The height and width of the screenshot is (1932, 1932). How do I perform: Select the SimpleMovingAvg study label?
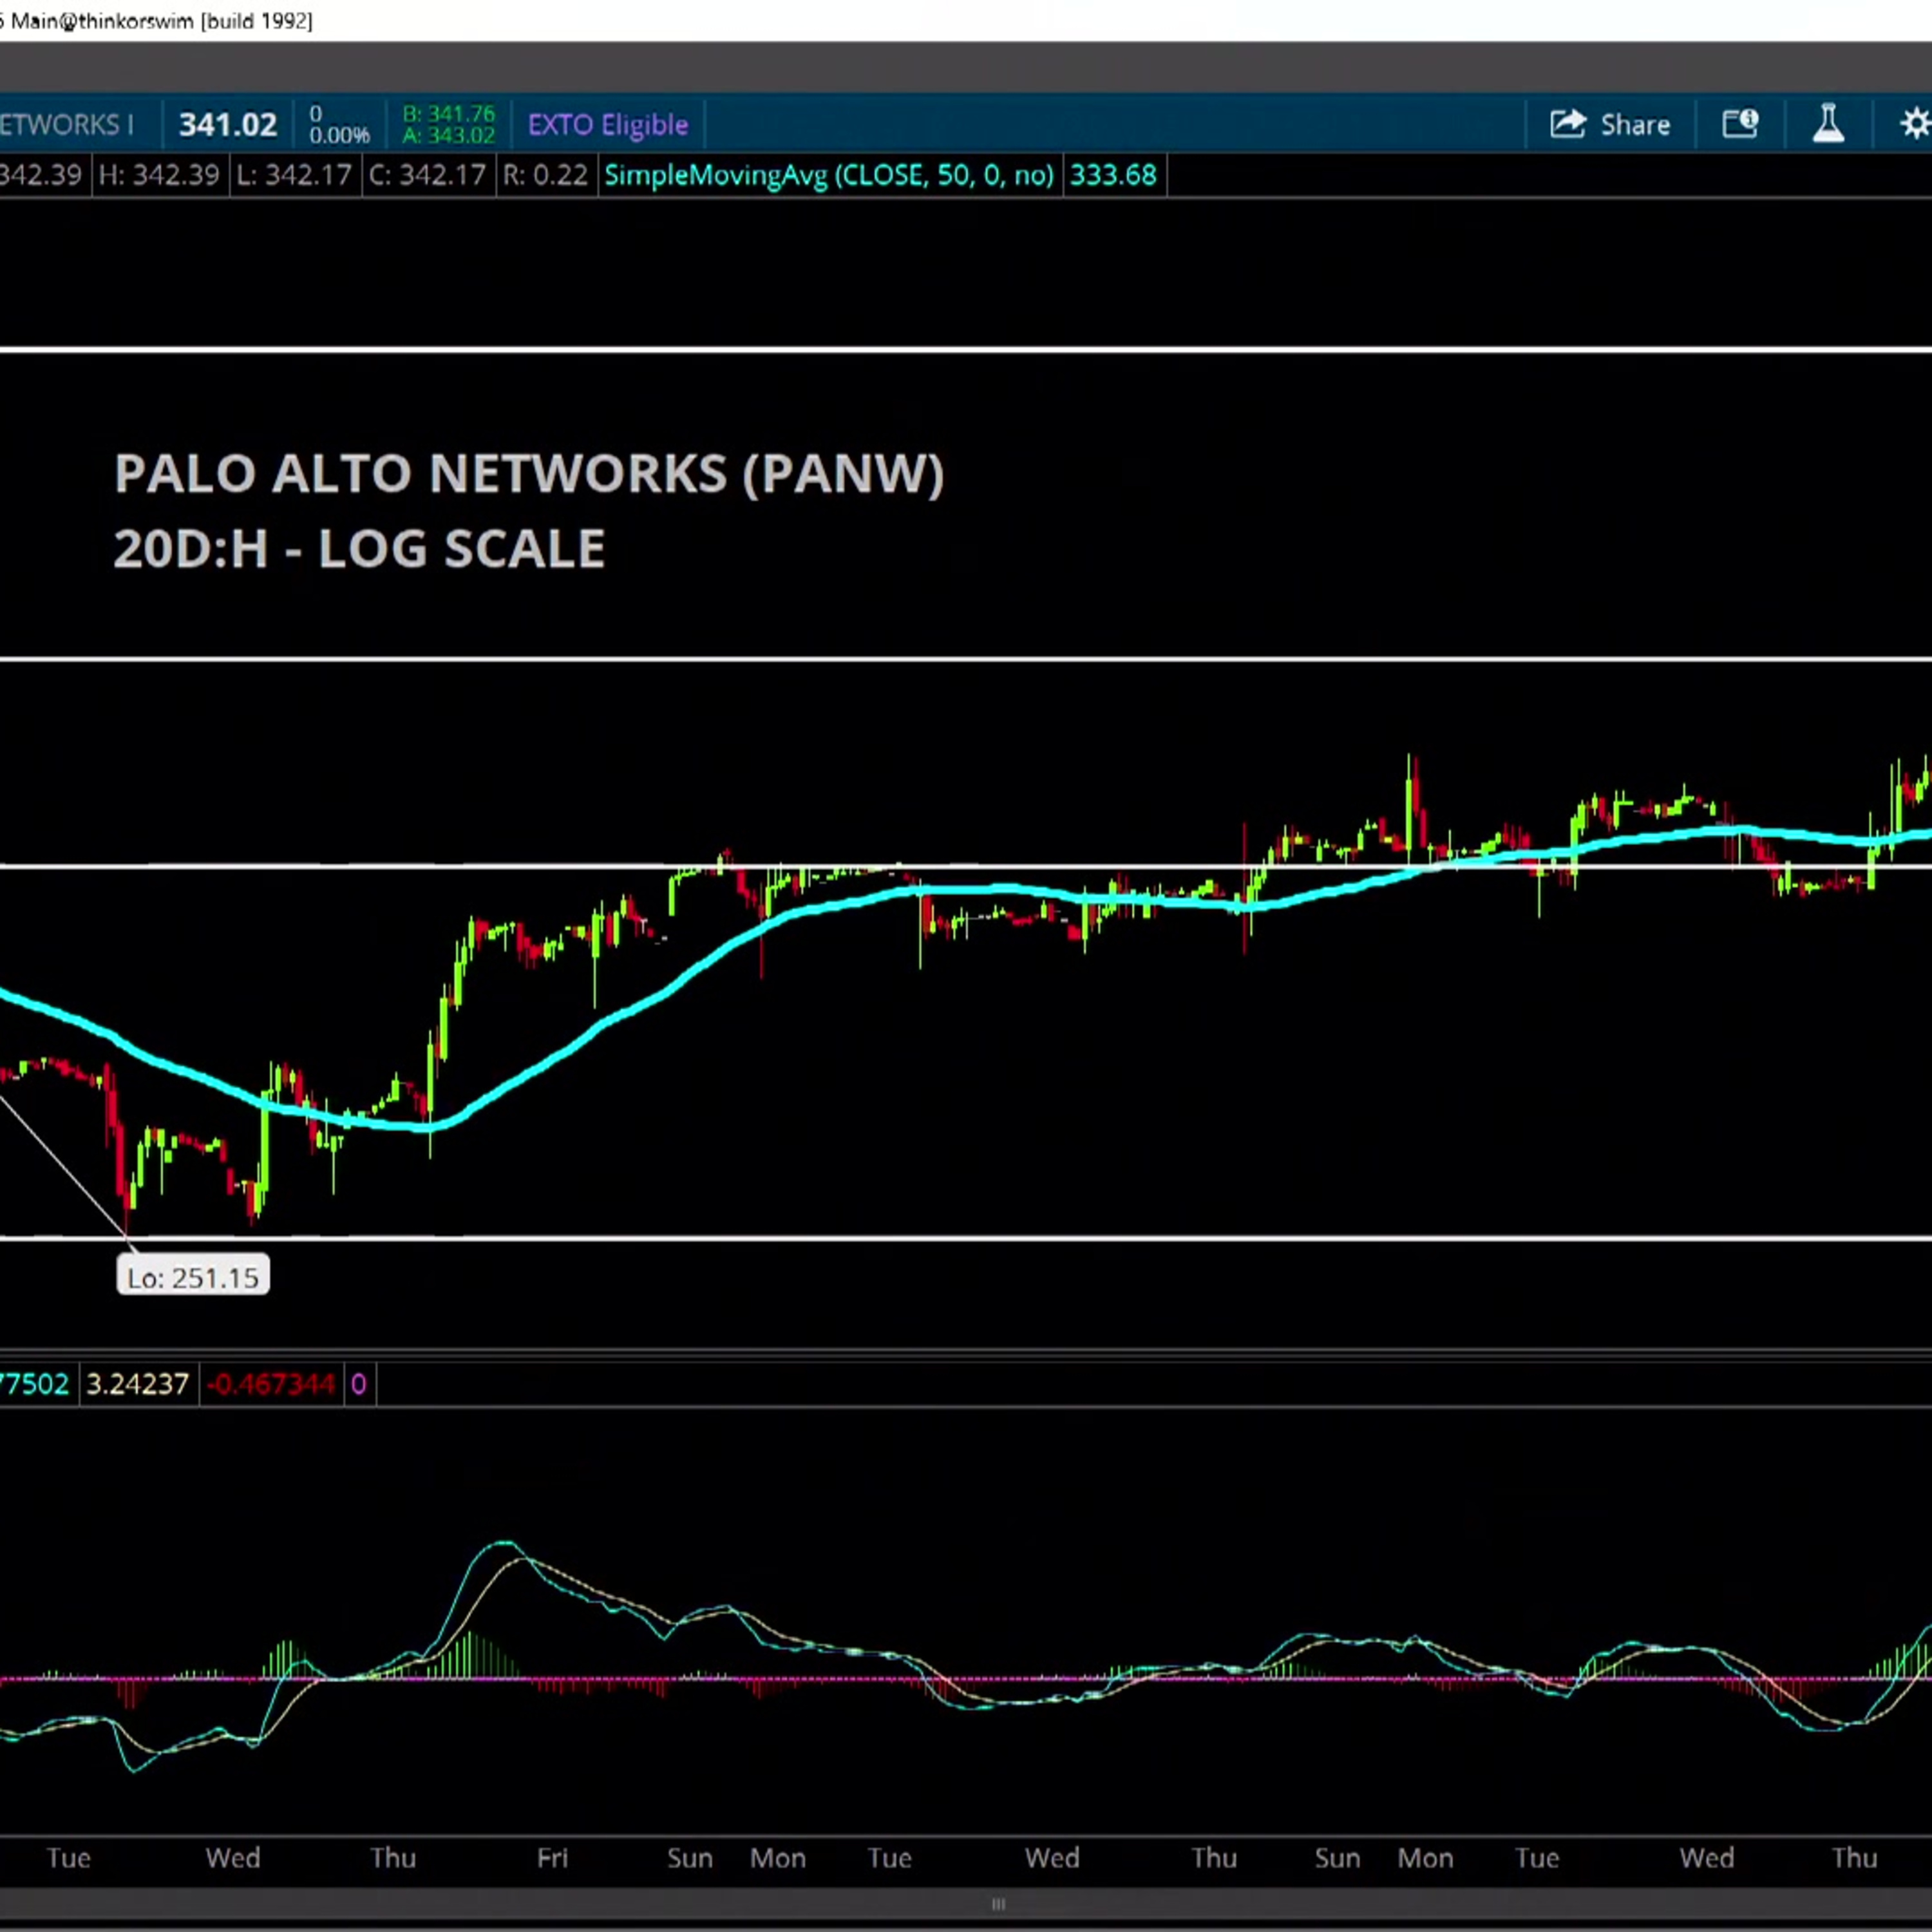(829, 176)
